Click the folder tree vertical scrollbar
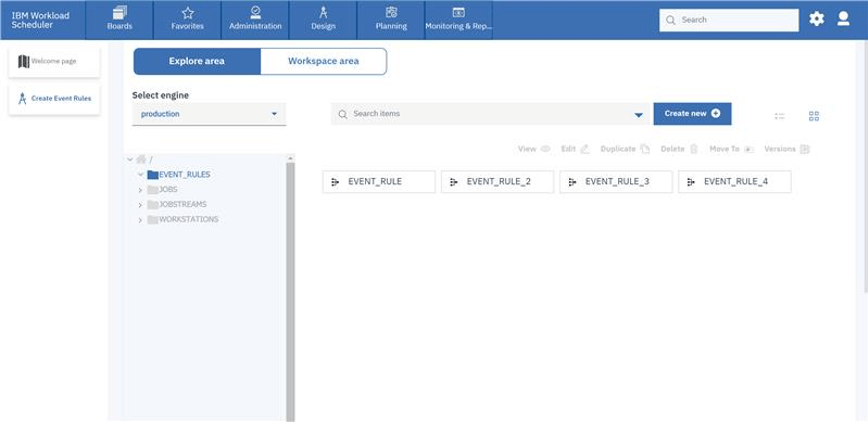Image resolution: width=868 pixels, height=422 pixels. coord(290,290)
